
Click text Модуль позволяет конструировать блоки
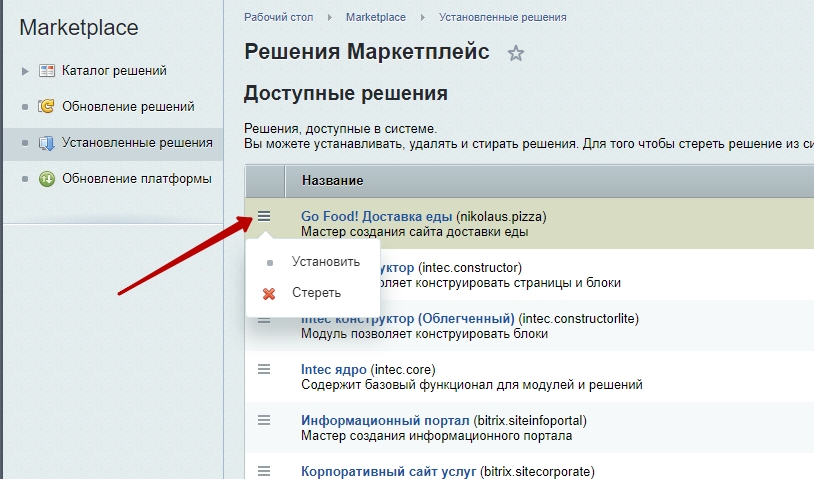pyautogui.click(x=425, y=333)
